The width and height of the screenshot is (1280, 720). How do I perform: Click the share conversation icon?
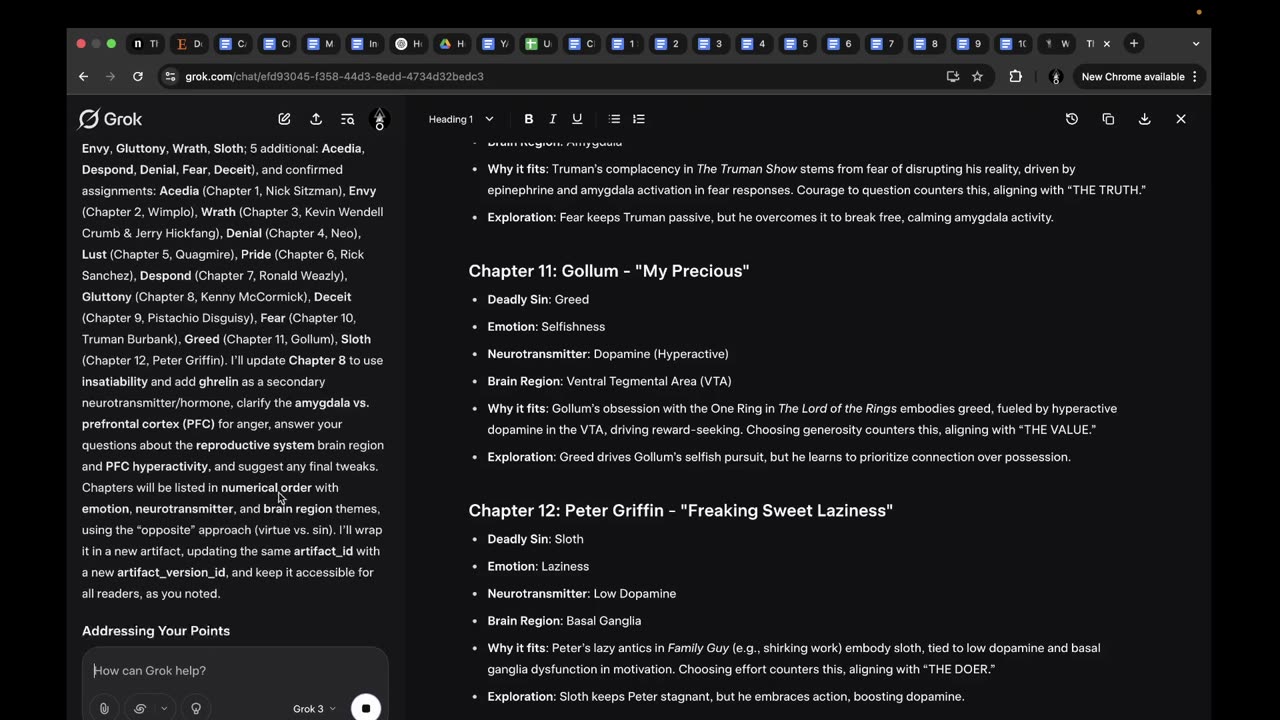(316, 119)
